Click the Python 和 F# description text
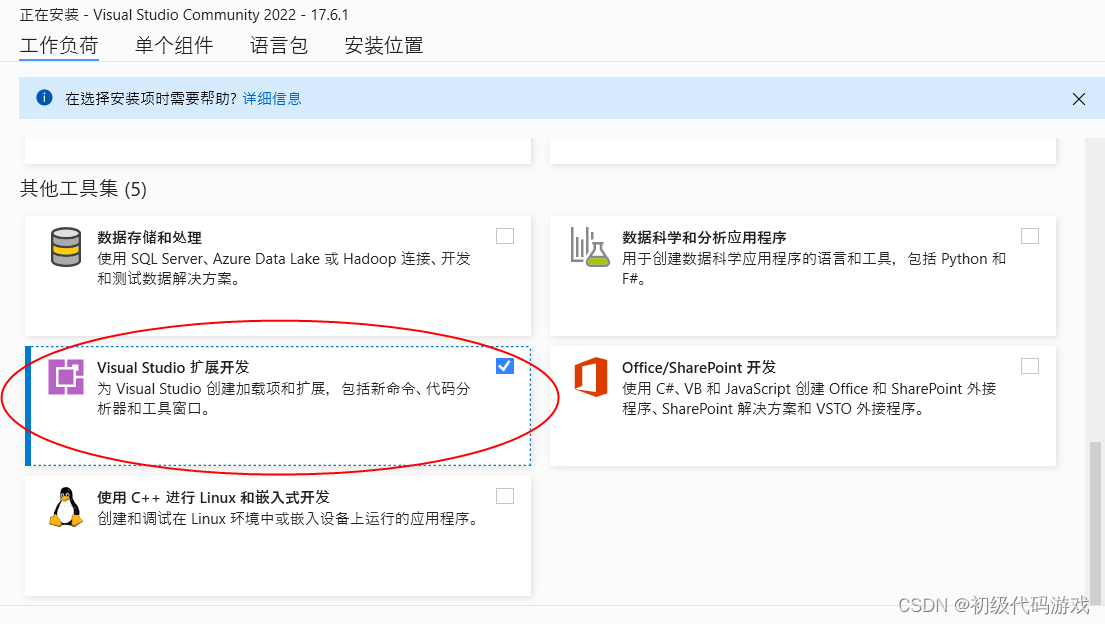 [x=814, y=269]
